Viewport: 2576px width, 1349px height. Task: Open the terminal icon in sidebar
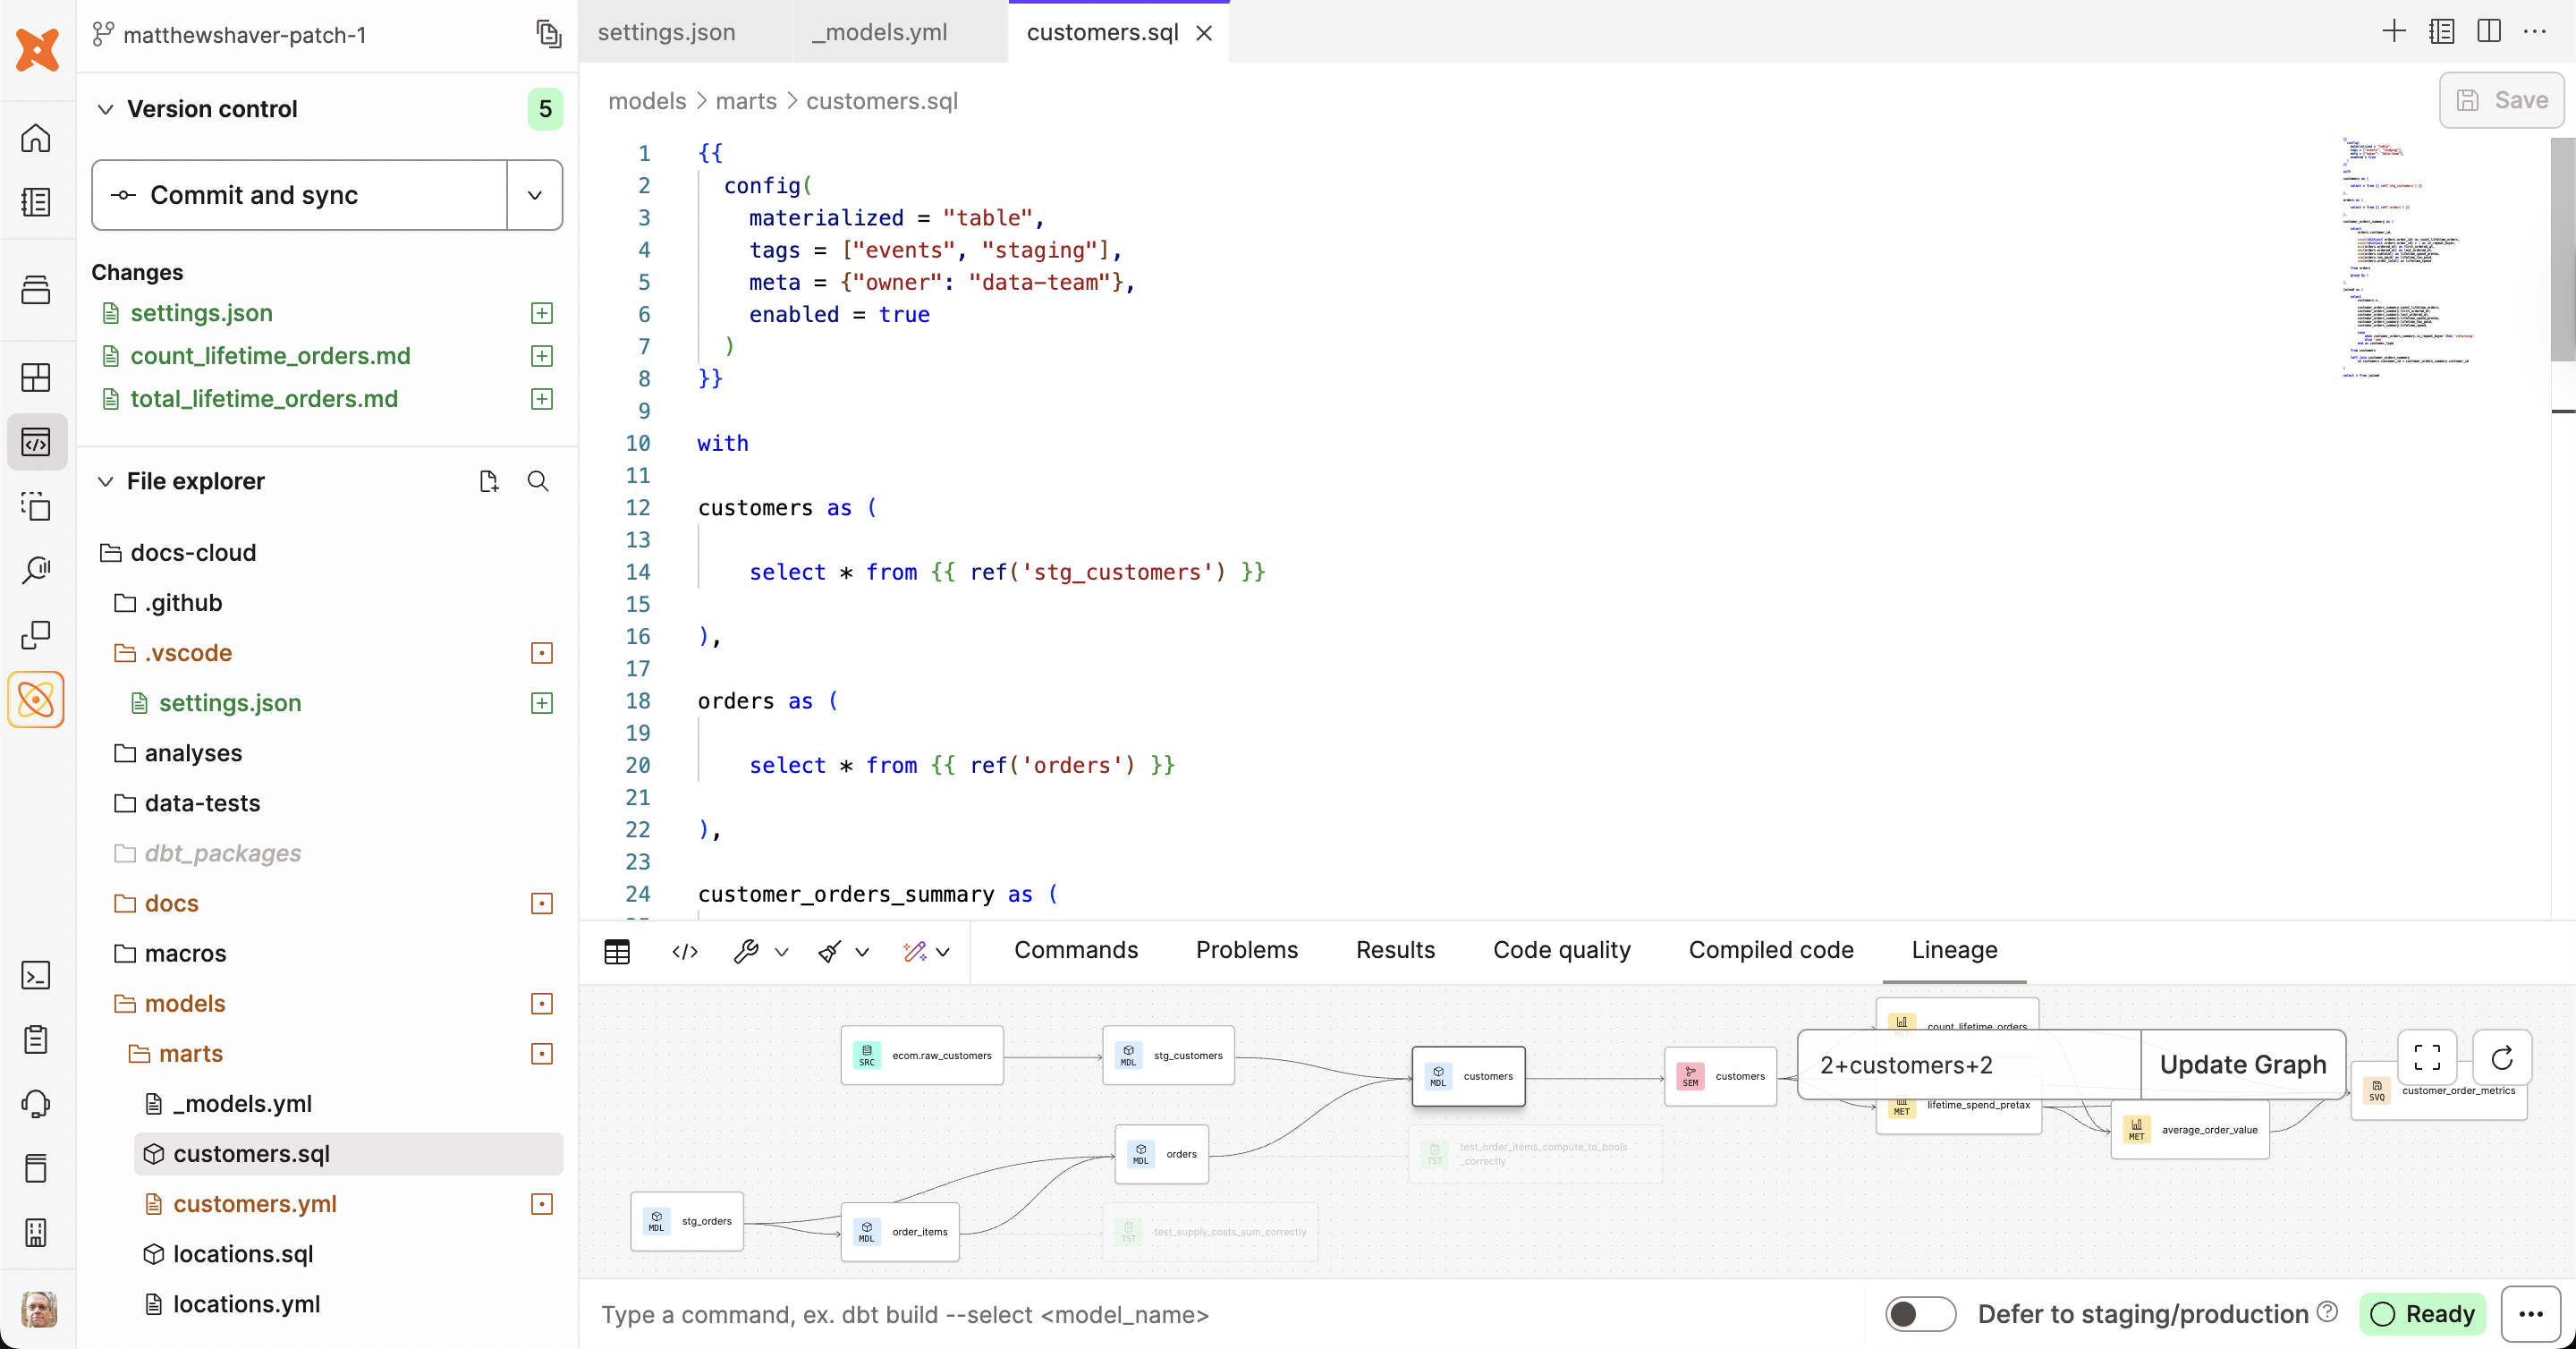coord(37,975)
